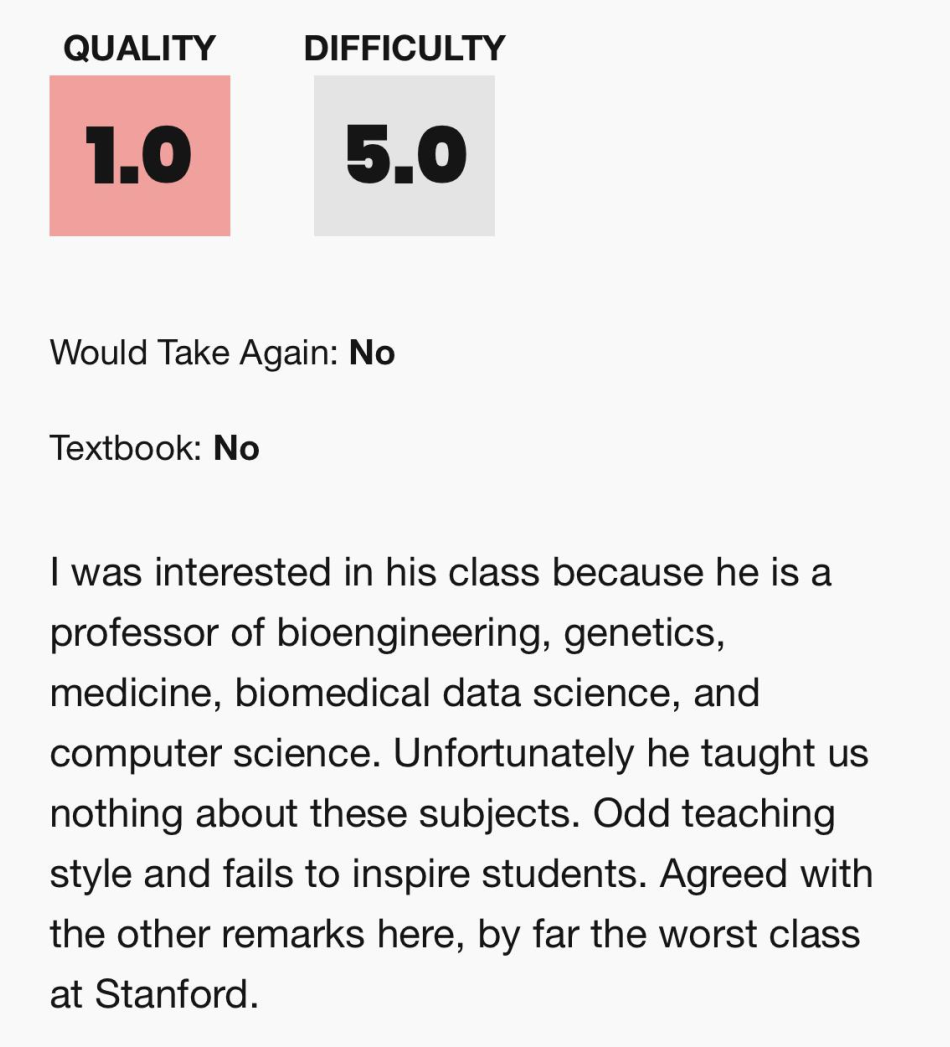Click the phrase 'Agreed with' in the review
The image size is (950, 1047).
[x=766, y=873]
